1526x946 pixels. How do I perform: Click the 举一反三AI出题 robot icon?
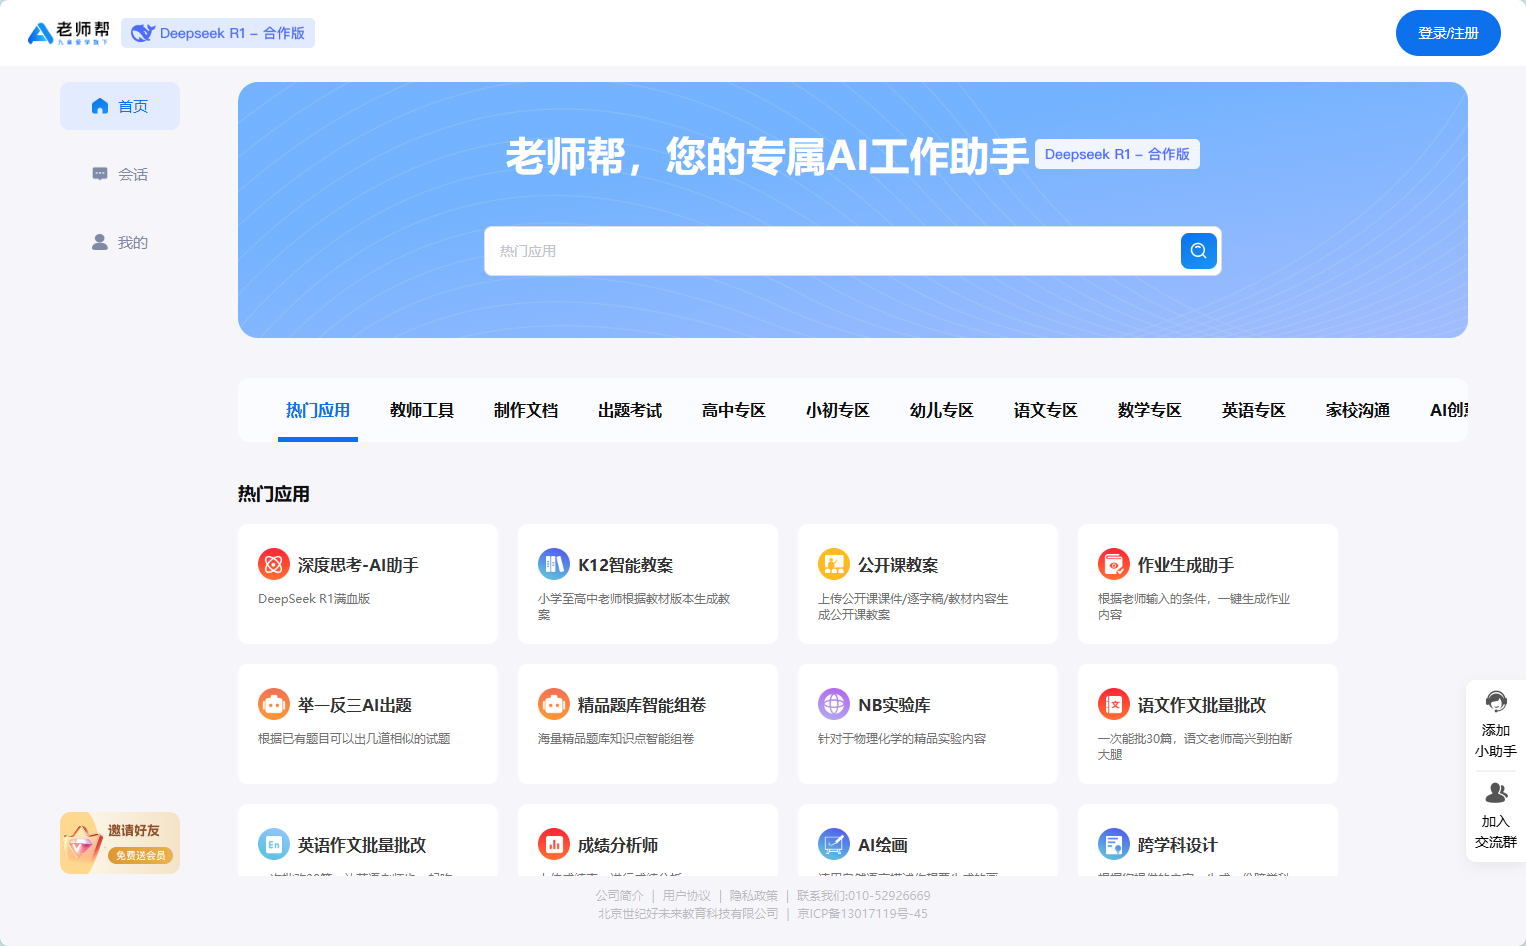(x=274, y=704)
